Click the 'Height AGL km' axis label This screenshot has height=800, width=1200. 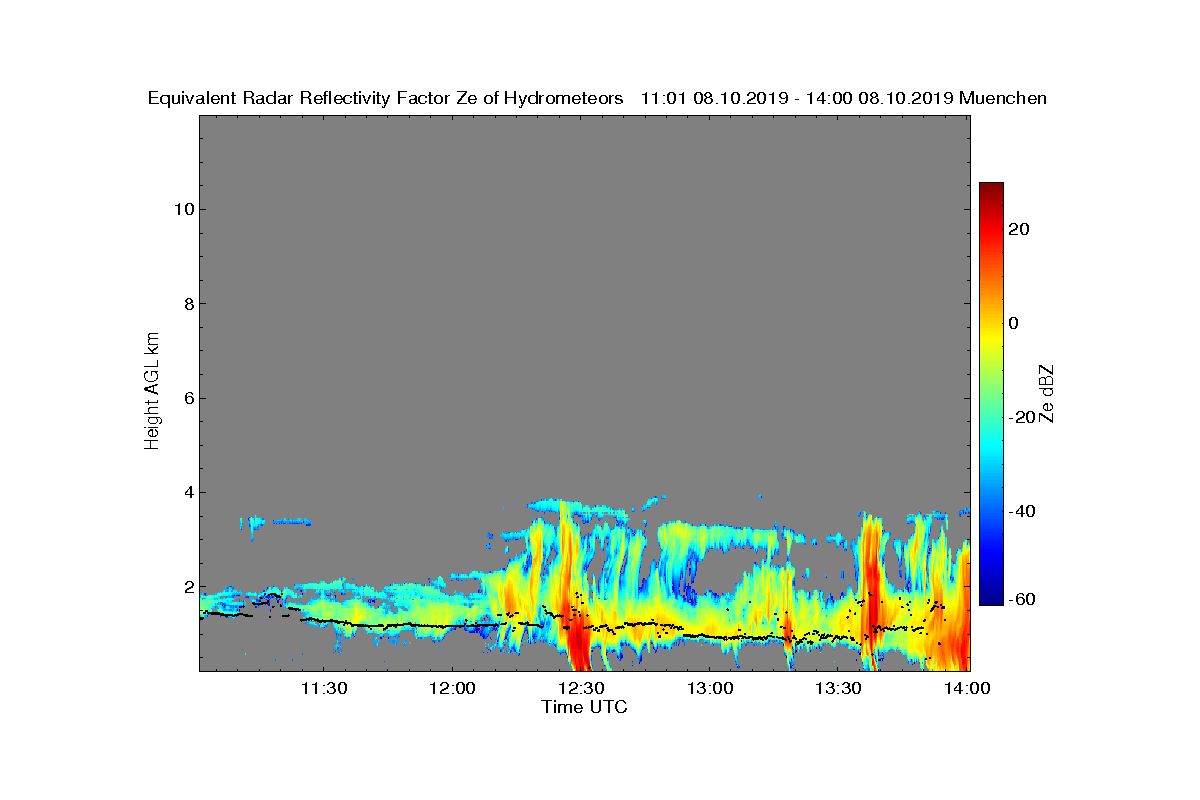152,393
